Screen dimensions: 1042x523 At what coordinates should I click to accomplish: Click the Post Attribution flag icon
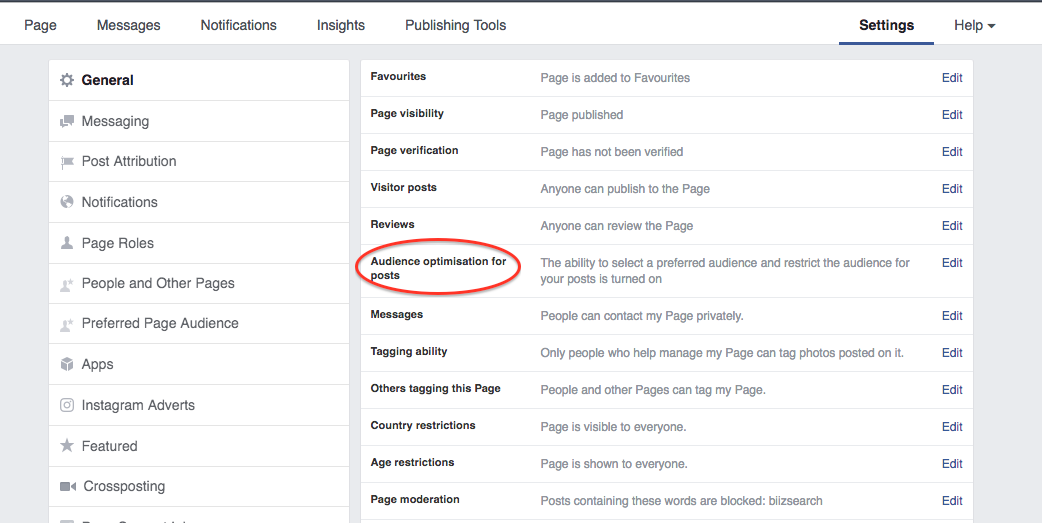[x=67, y=162]
